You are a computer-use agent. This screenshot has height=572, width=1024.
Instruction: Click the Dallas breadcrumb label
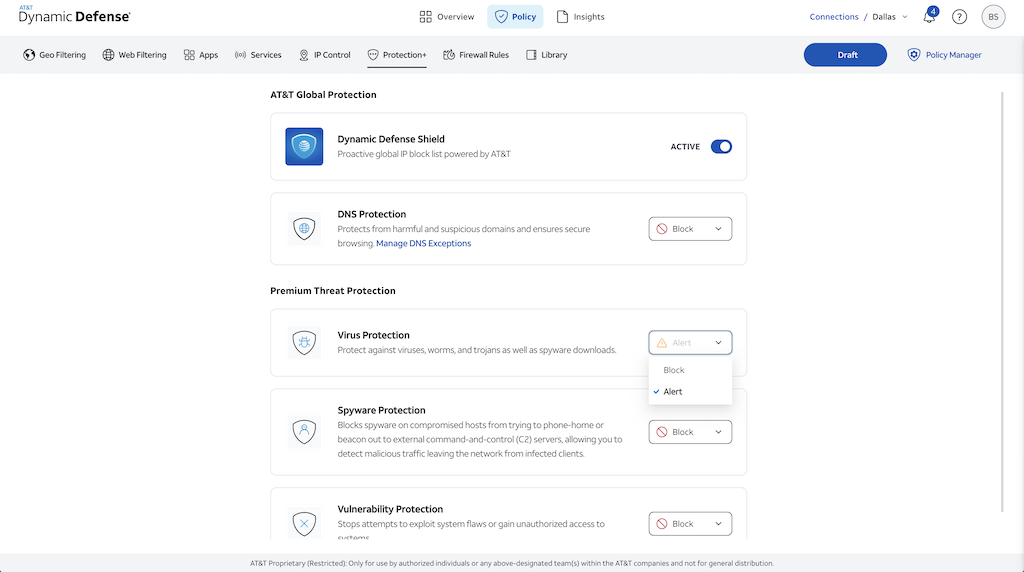point(884,17)
